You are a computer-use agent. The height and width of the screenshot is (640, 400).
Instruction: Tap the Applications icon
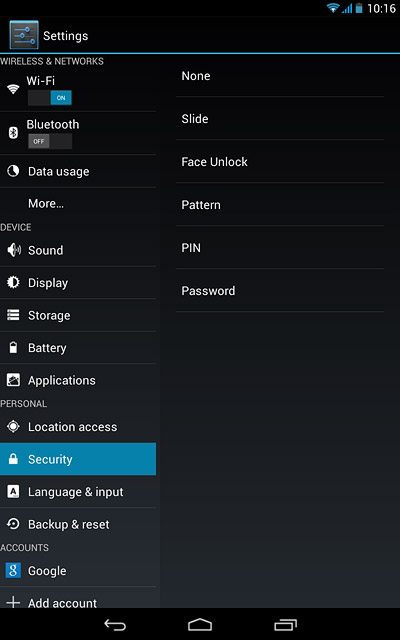13,380
